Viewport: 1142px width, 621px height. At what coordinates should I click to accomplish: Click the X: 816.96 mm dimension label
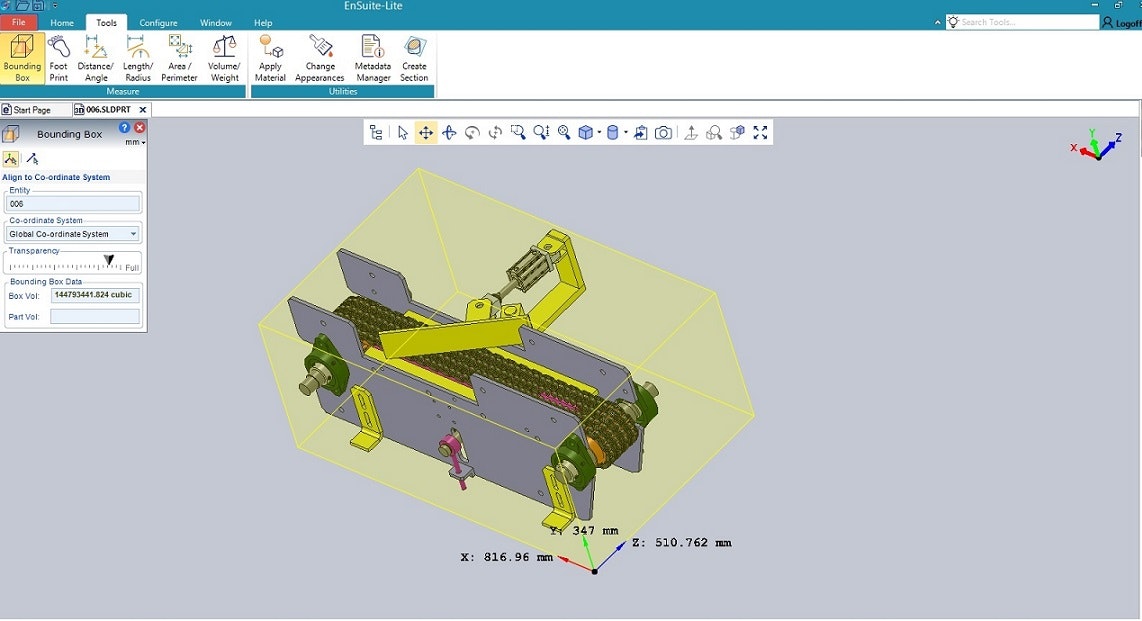(x=507, y=557)
